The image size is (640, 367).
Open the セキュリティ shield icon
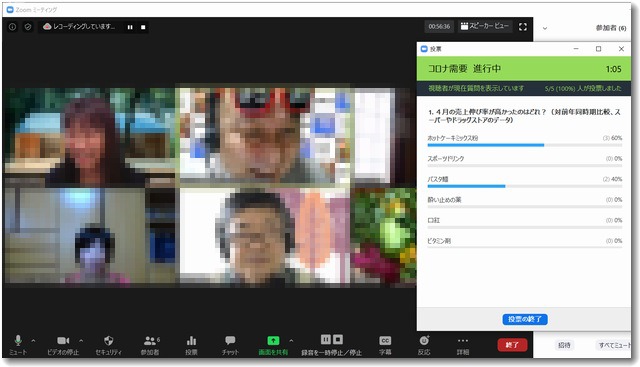pos(109,340)
